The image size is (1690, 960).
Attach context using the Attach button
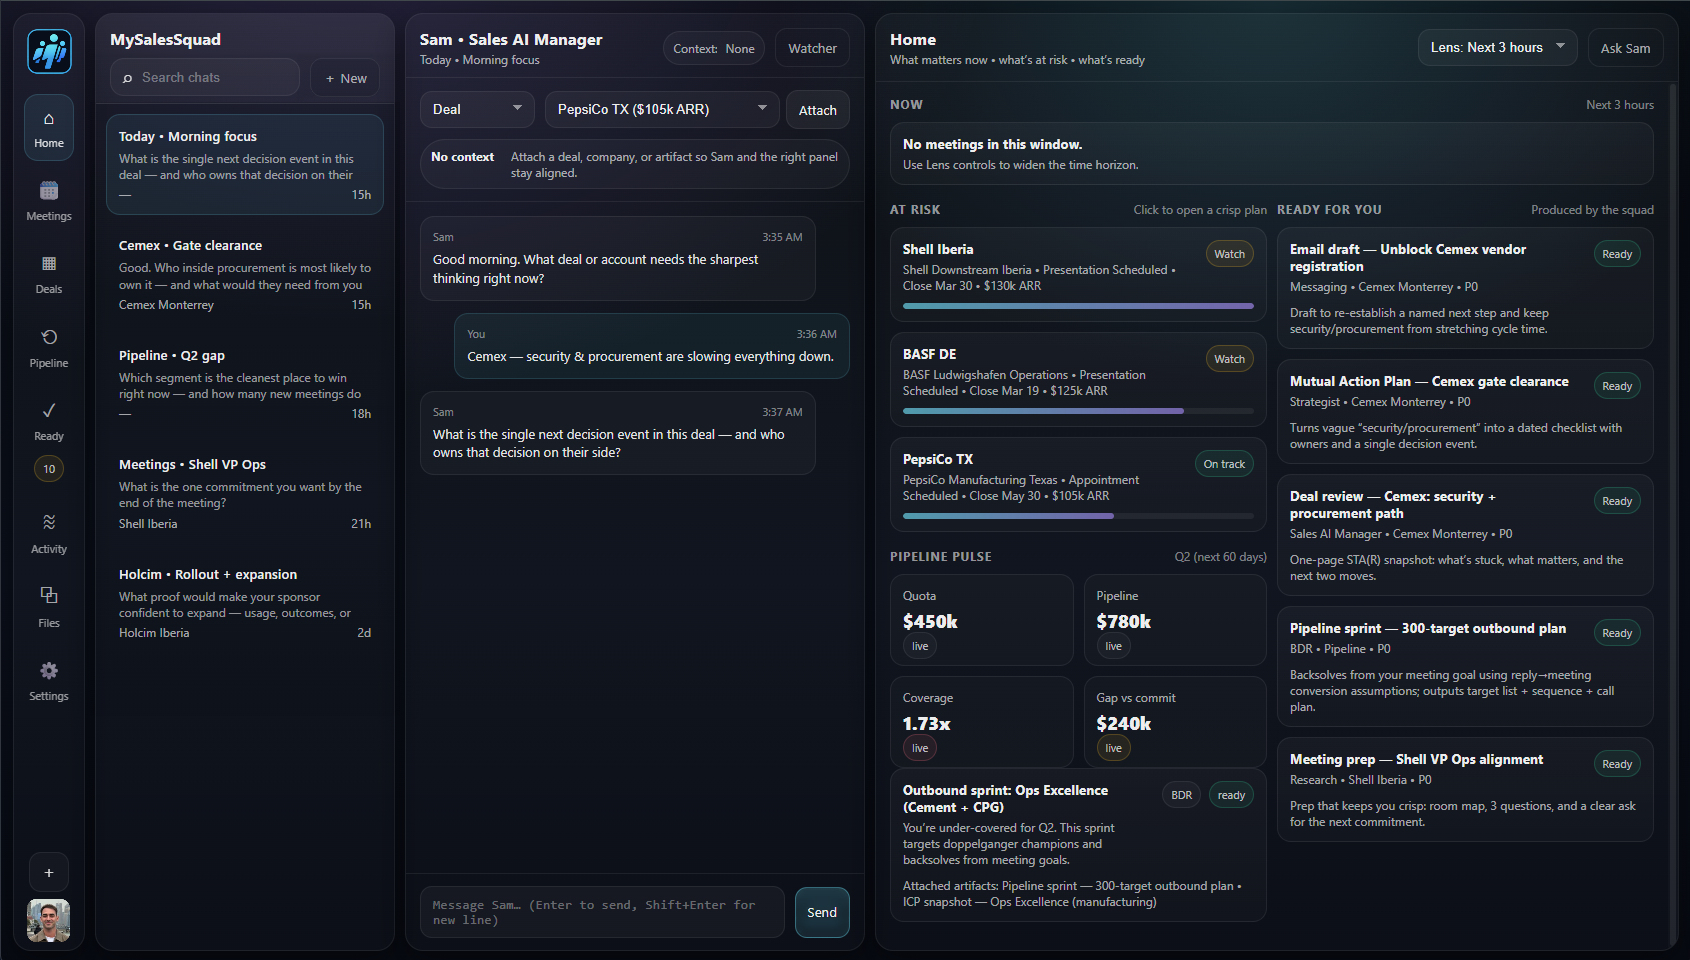pos(817,109)
